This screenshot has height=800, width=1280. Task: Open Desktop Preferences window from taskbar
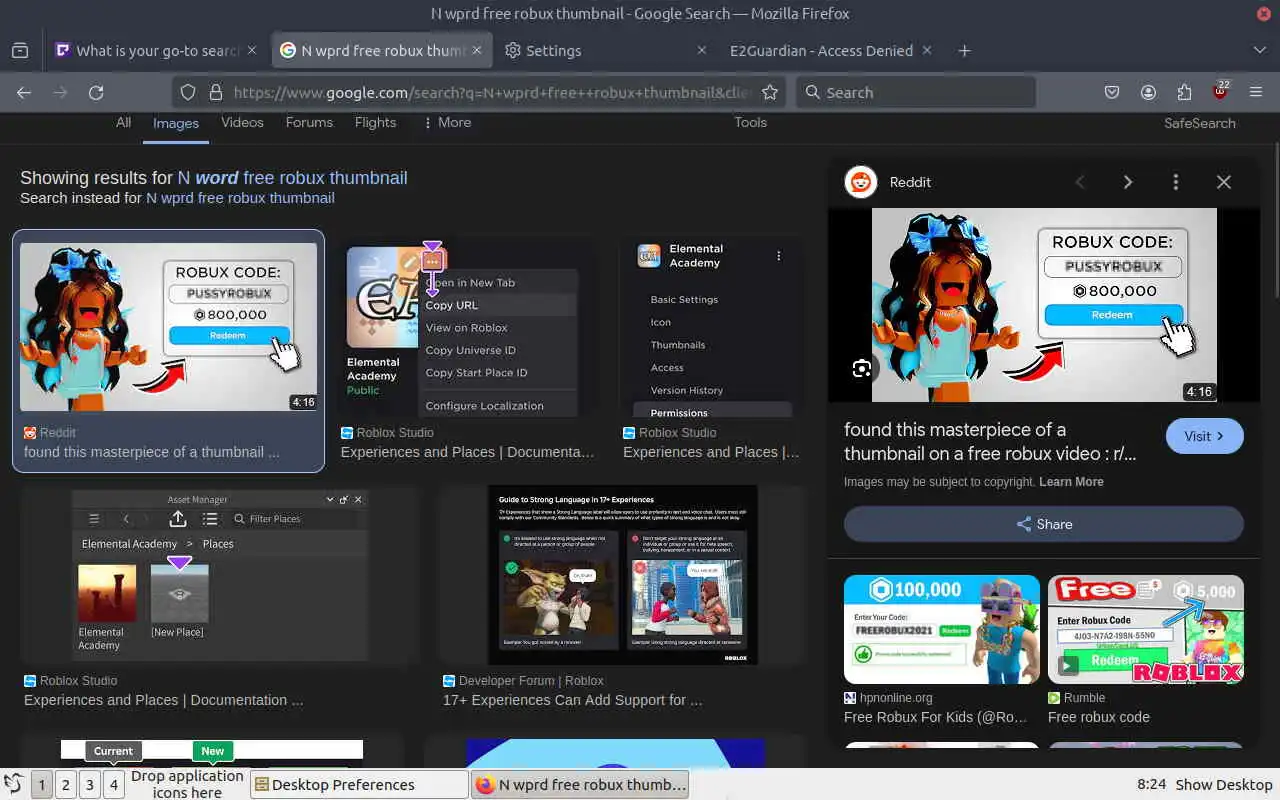359,785
